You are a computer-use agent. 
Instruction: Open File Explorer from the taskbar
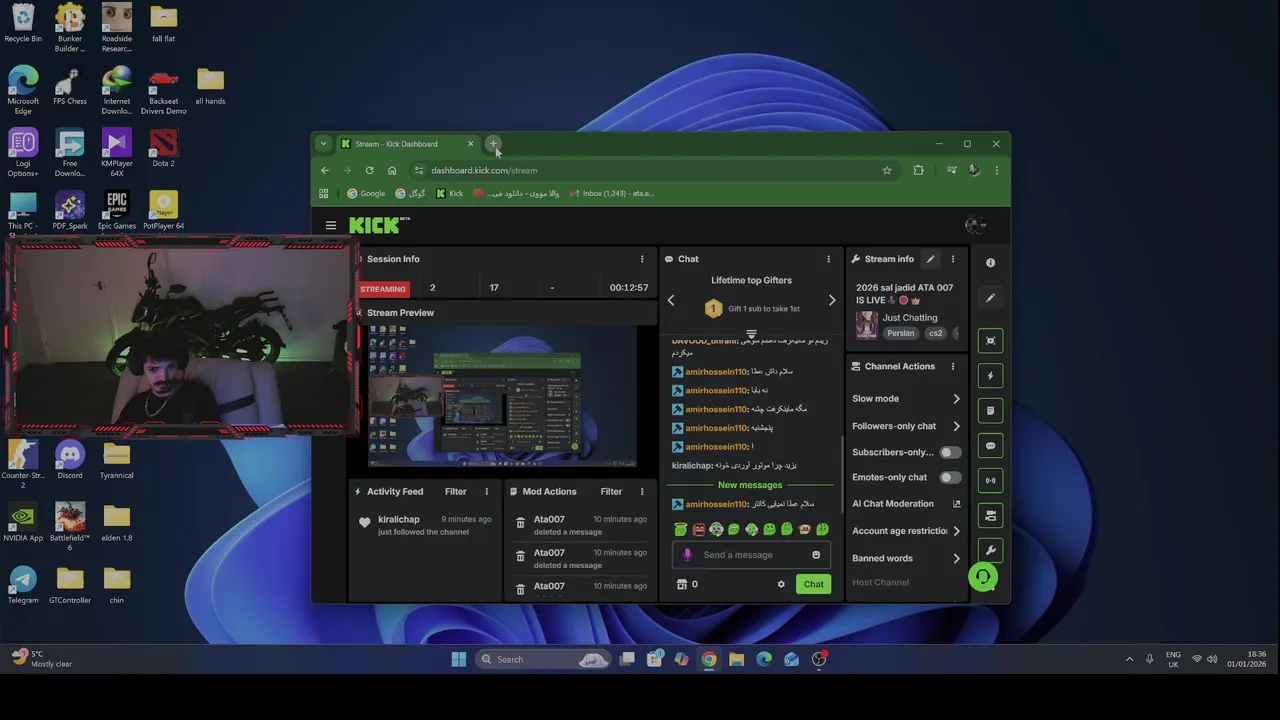click(736, 659)
